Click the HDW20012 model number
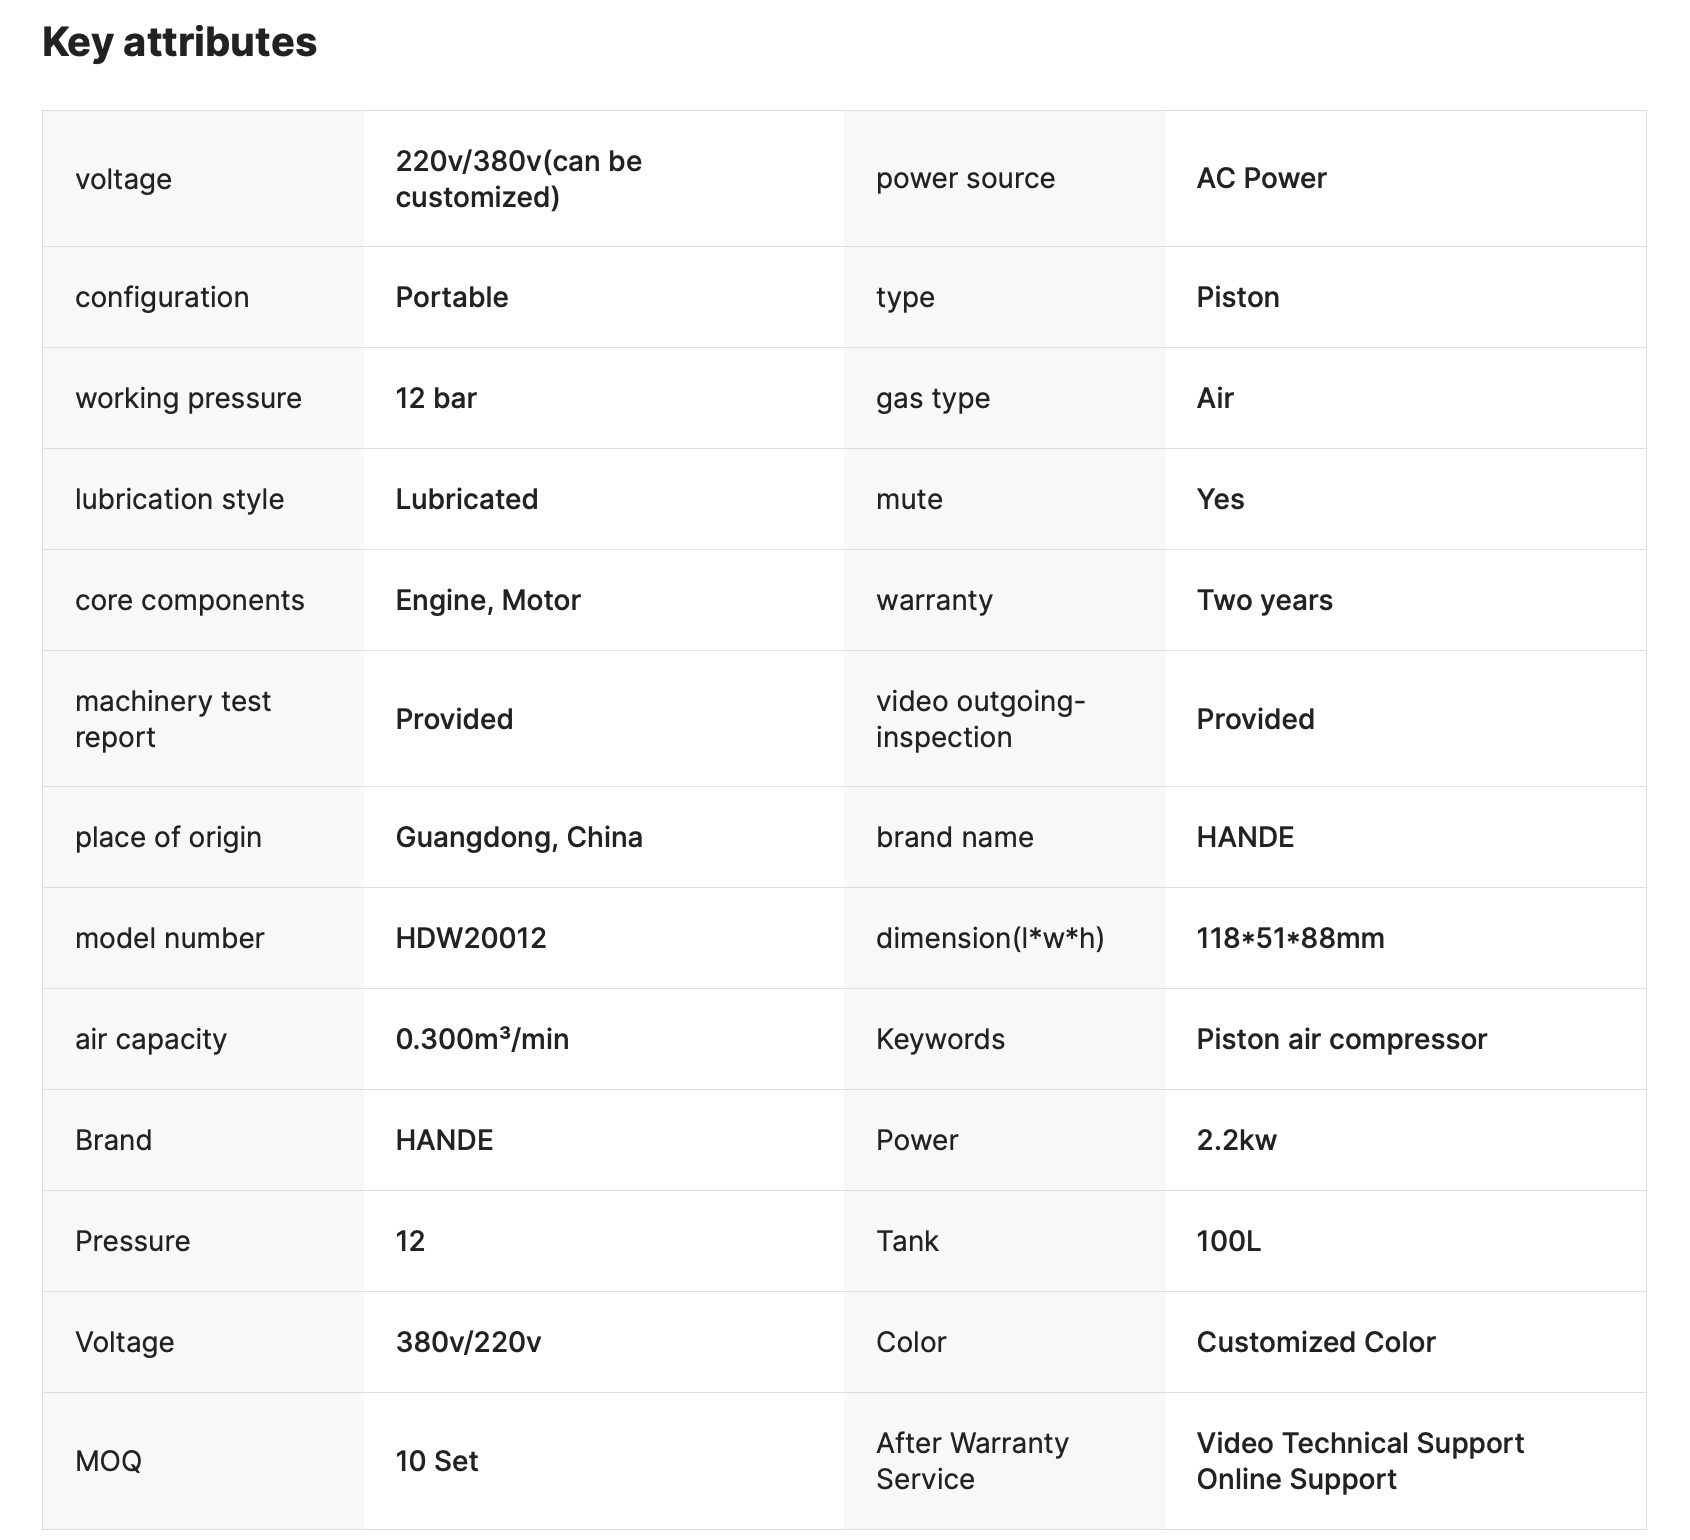Screen dimensions: 1690x1540 [x=470, y=938]
